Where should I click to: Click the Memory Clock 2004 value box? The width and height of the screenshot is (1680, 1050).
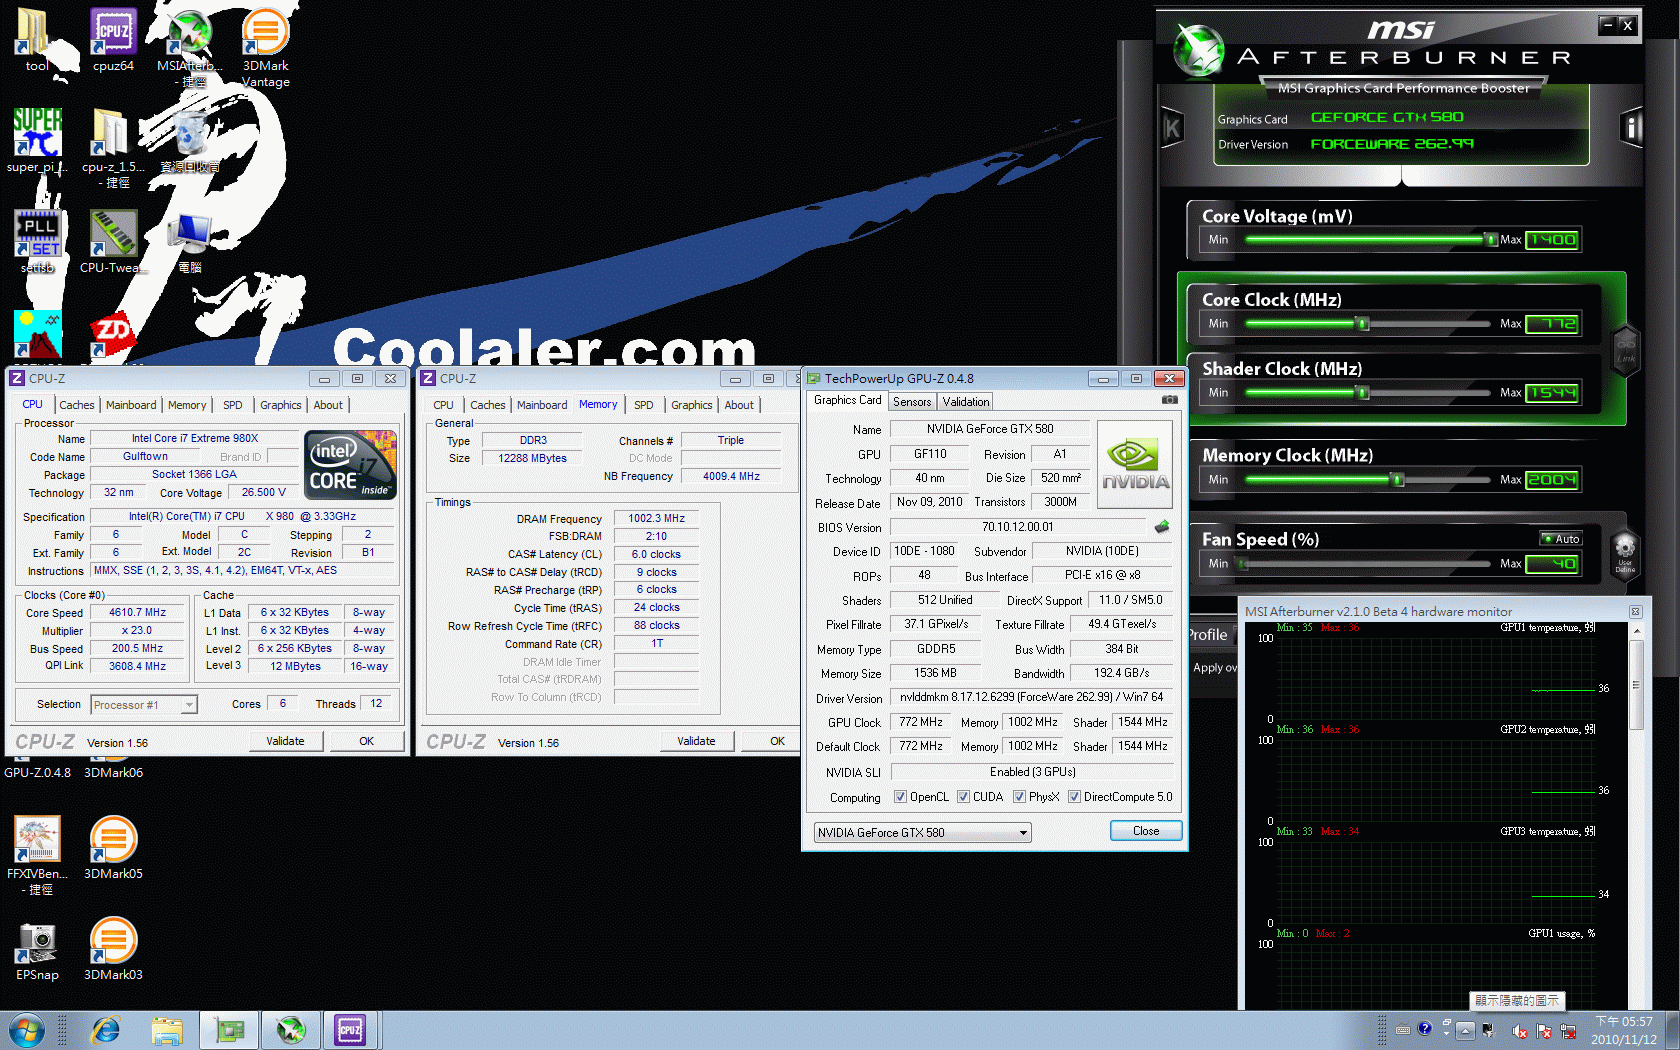1552,480
